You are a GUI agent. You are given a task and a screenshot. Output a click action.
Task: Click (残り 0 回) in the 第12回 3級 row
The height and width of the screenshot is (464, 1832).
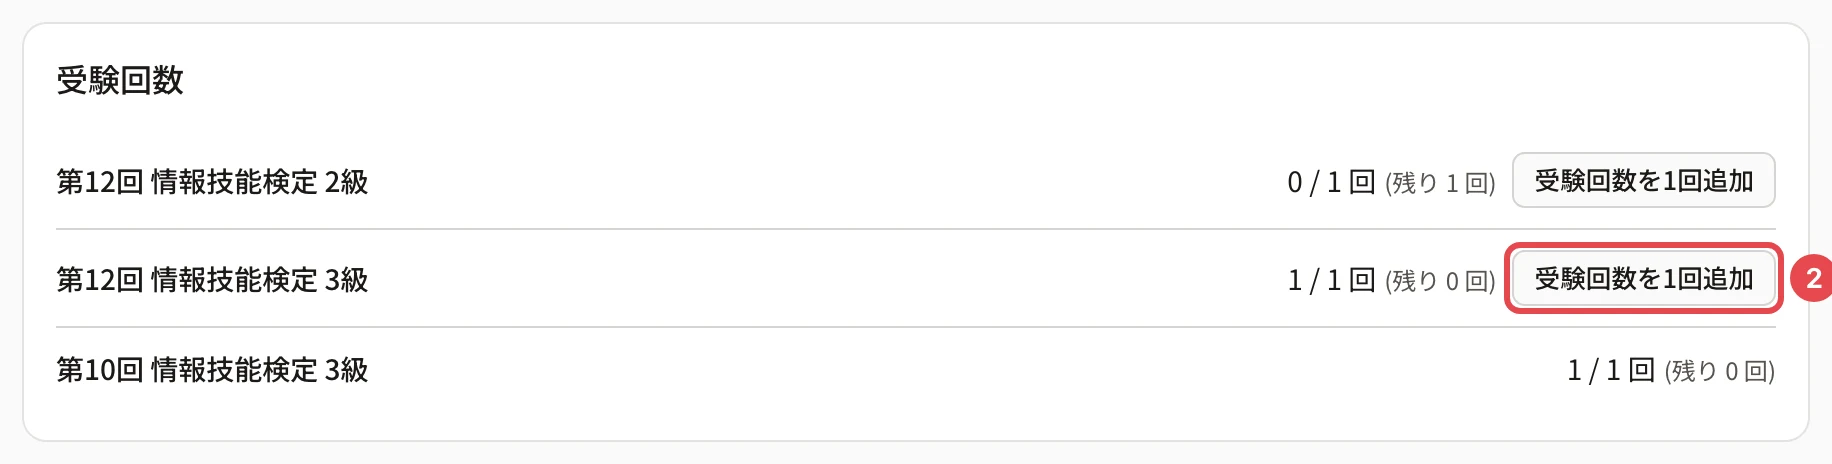click(x=1440, y=281)
